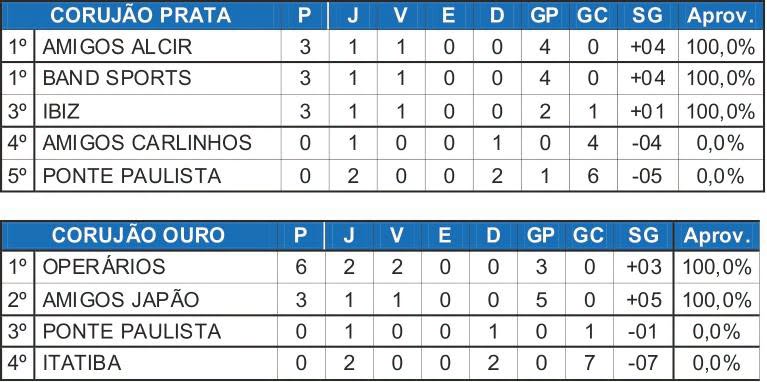Click the CORUJÃO OURO table header

[138, 236]
